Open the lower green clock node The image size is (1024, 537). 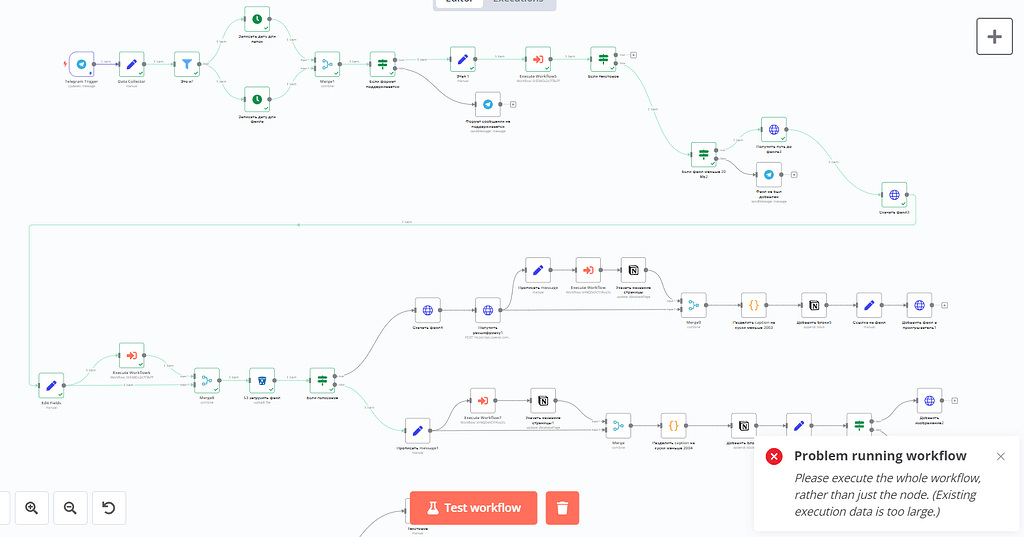coord(257,99)
